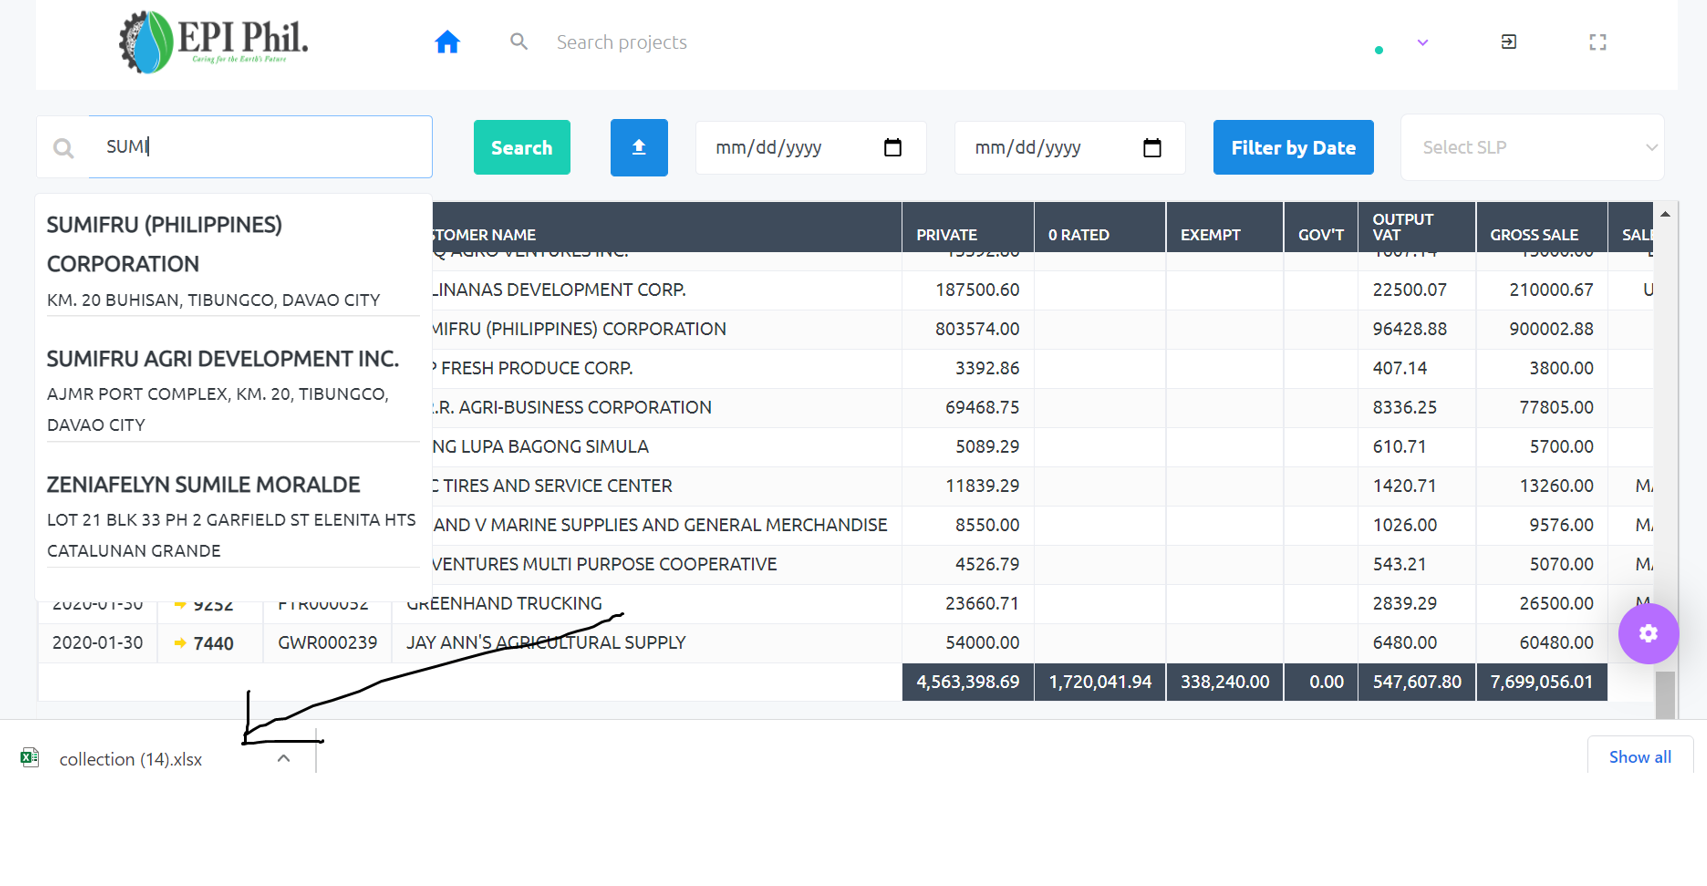
Task: Click the yellow arrow beside 7440
Action: point(180,643)
